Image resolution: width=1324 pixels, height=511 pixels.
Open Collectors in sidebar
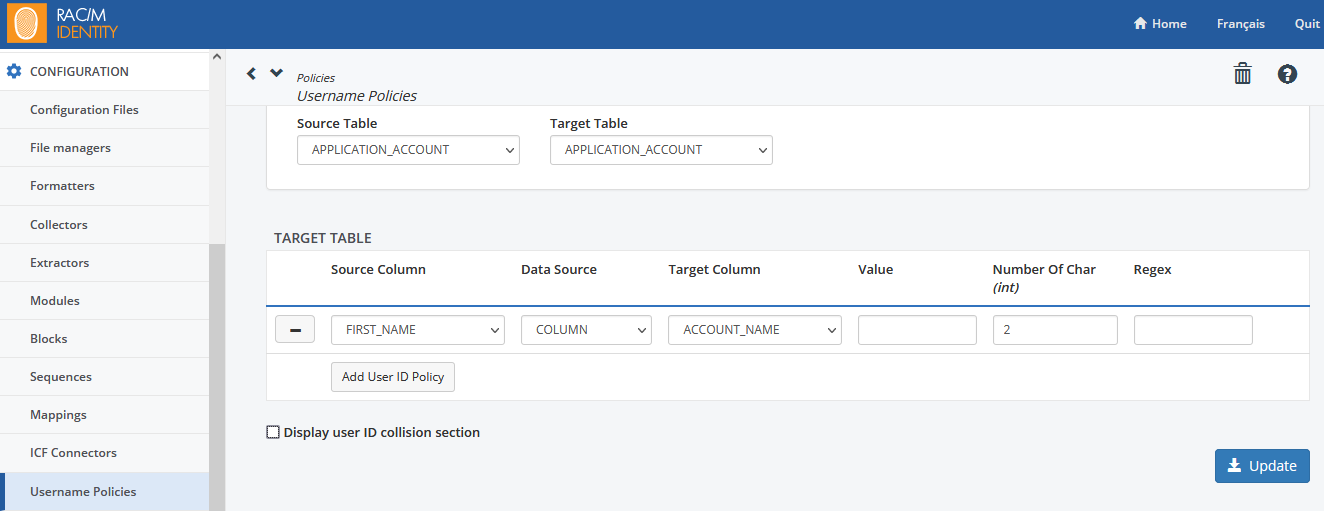[x=104, y=225]
